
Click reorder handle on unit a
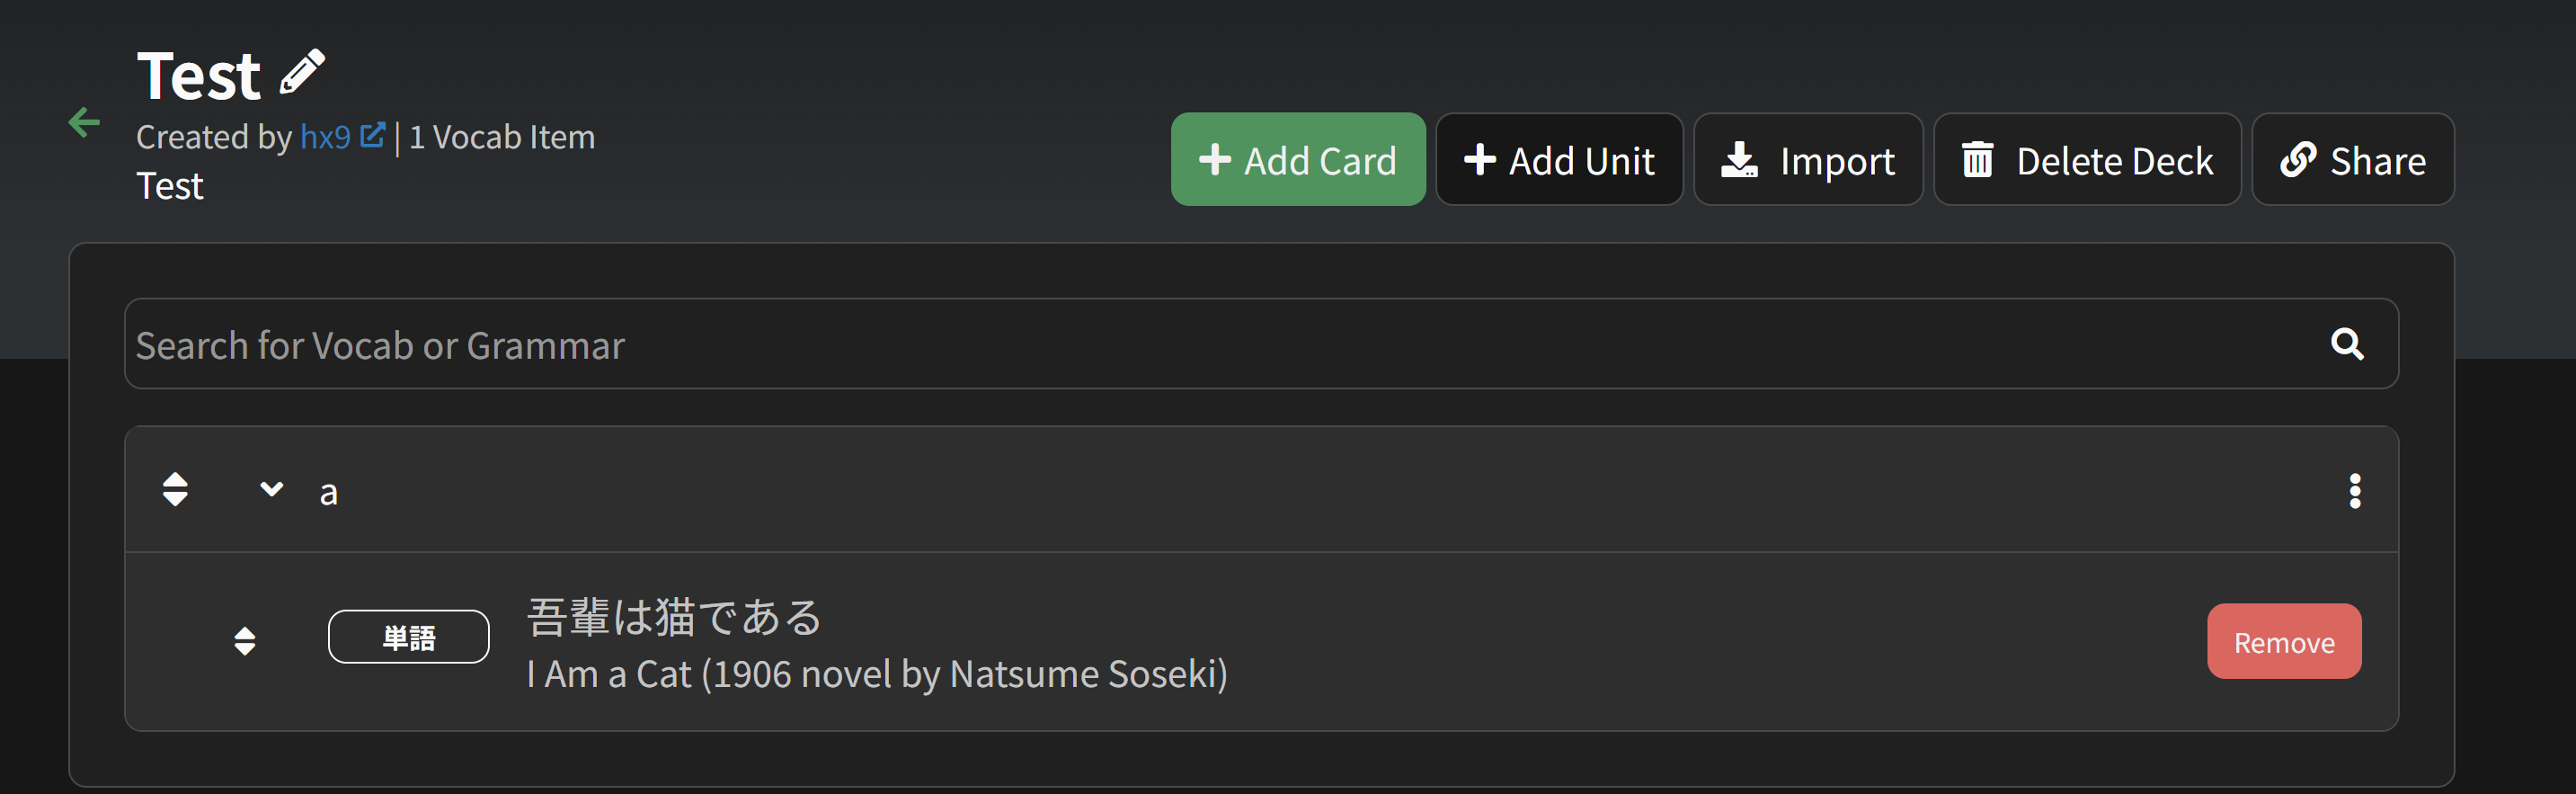pyautogui.click(x=175, y=489)
